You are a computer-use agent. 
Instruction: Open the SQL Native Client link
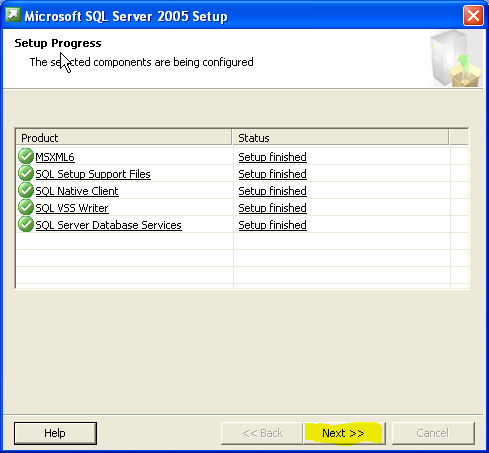click(77, 191)
